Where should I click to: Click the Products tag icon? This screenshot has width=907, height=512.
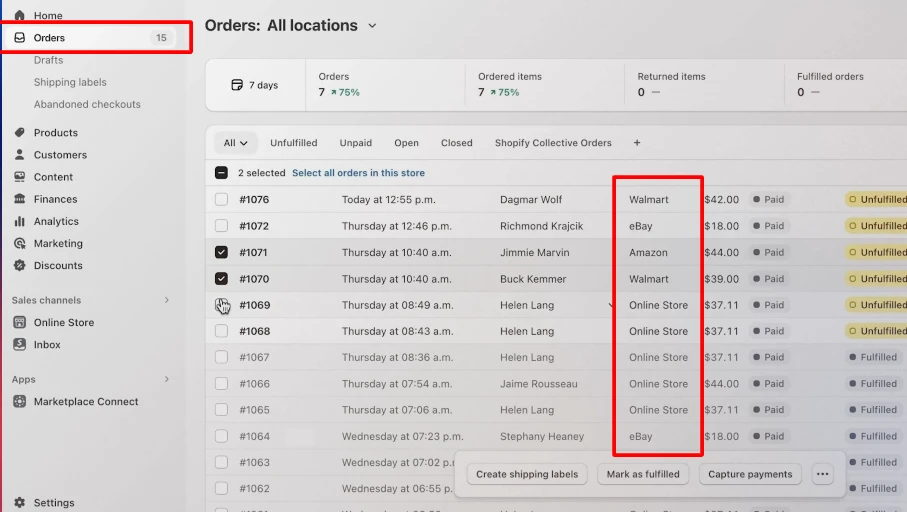(x=20, y=132)
